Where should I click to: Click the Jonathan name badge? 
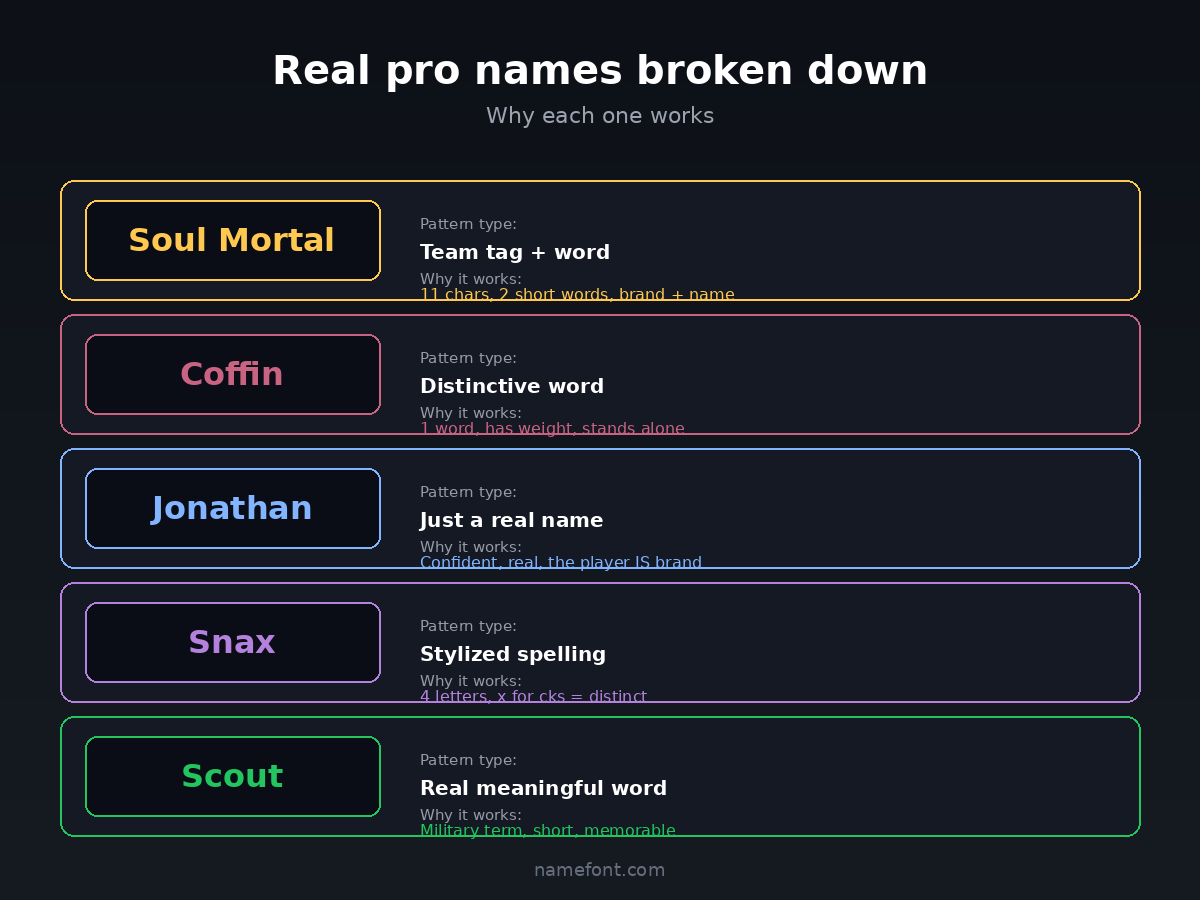pos(232,509)
